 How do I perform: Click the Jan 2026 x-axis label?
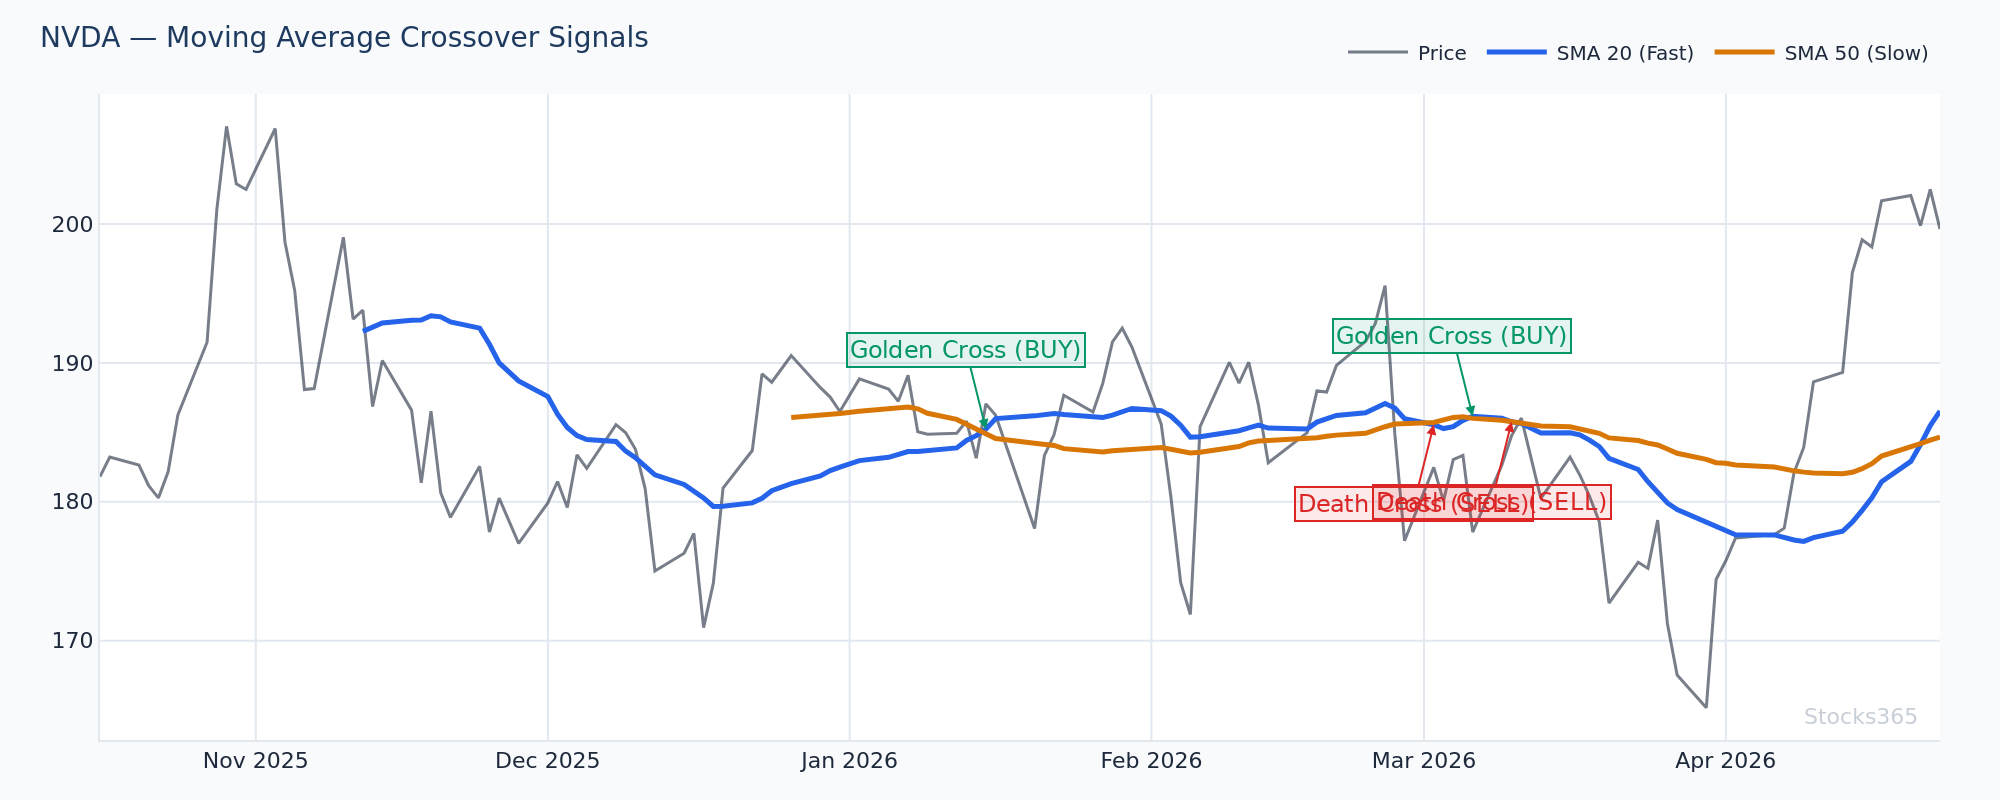[849, 761]
